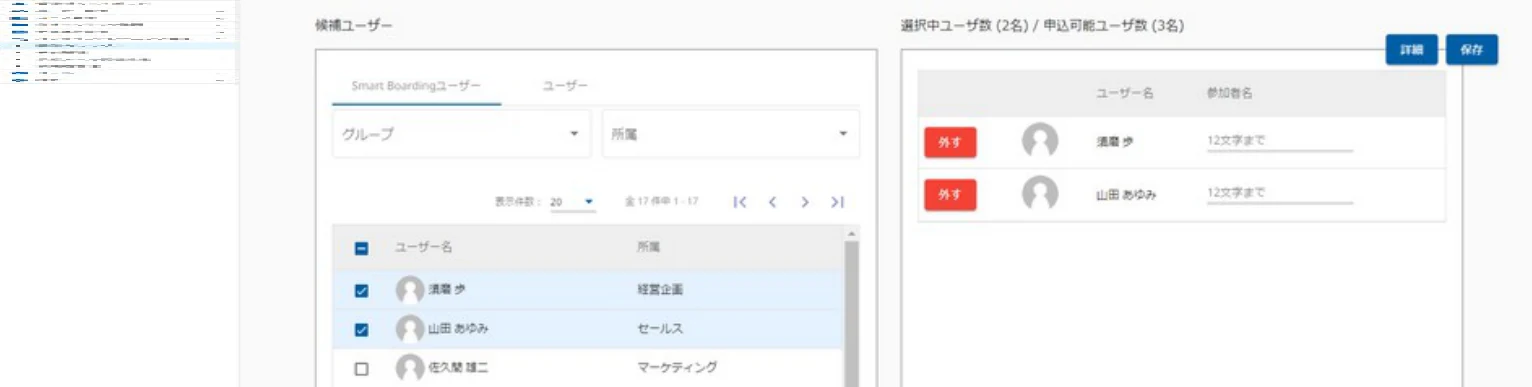The image size is (1532, 387).
Task: Uncheck the 山田 あゆみ checkbox
Action: 362,330
